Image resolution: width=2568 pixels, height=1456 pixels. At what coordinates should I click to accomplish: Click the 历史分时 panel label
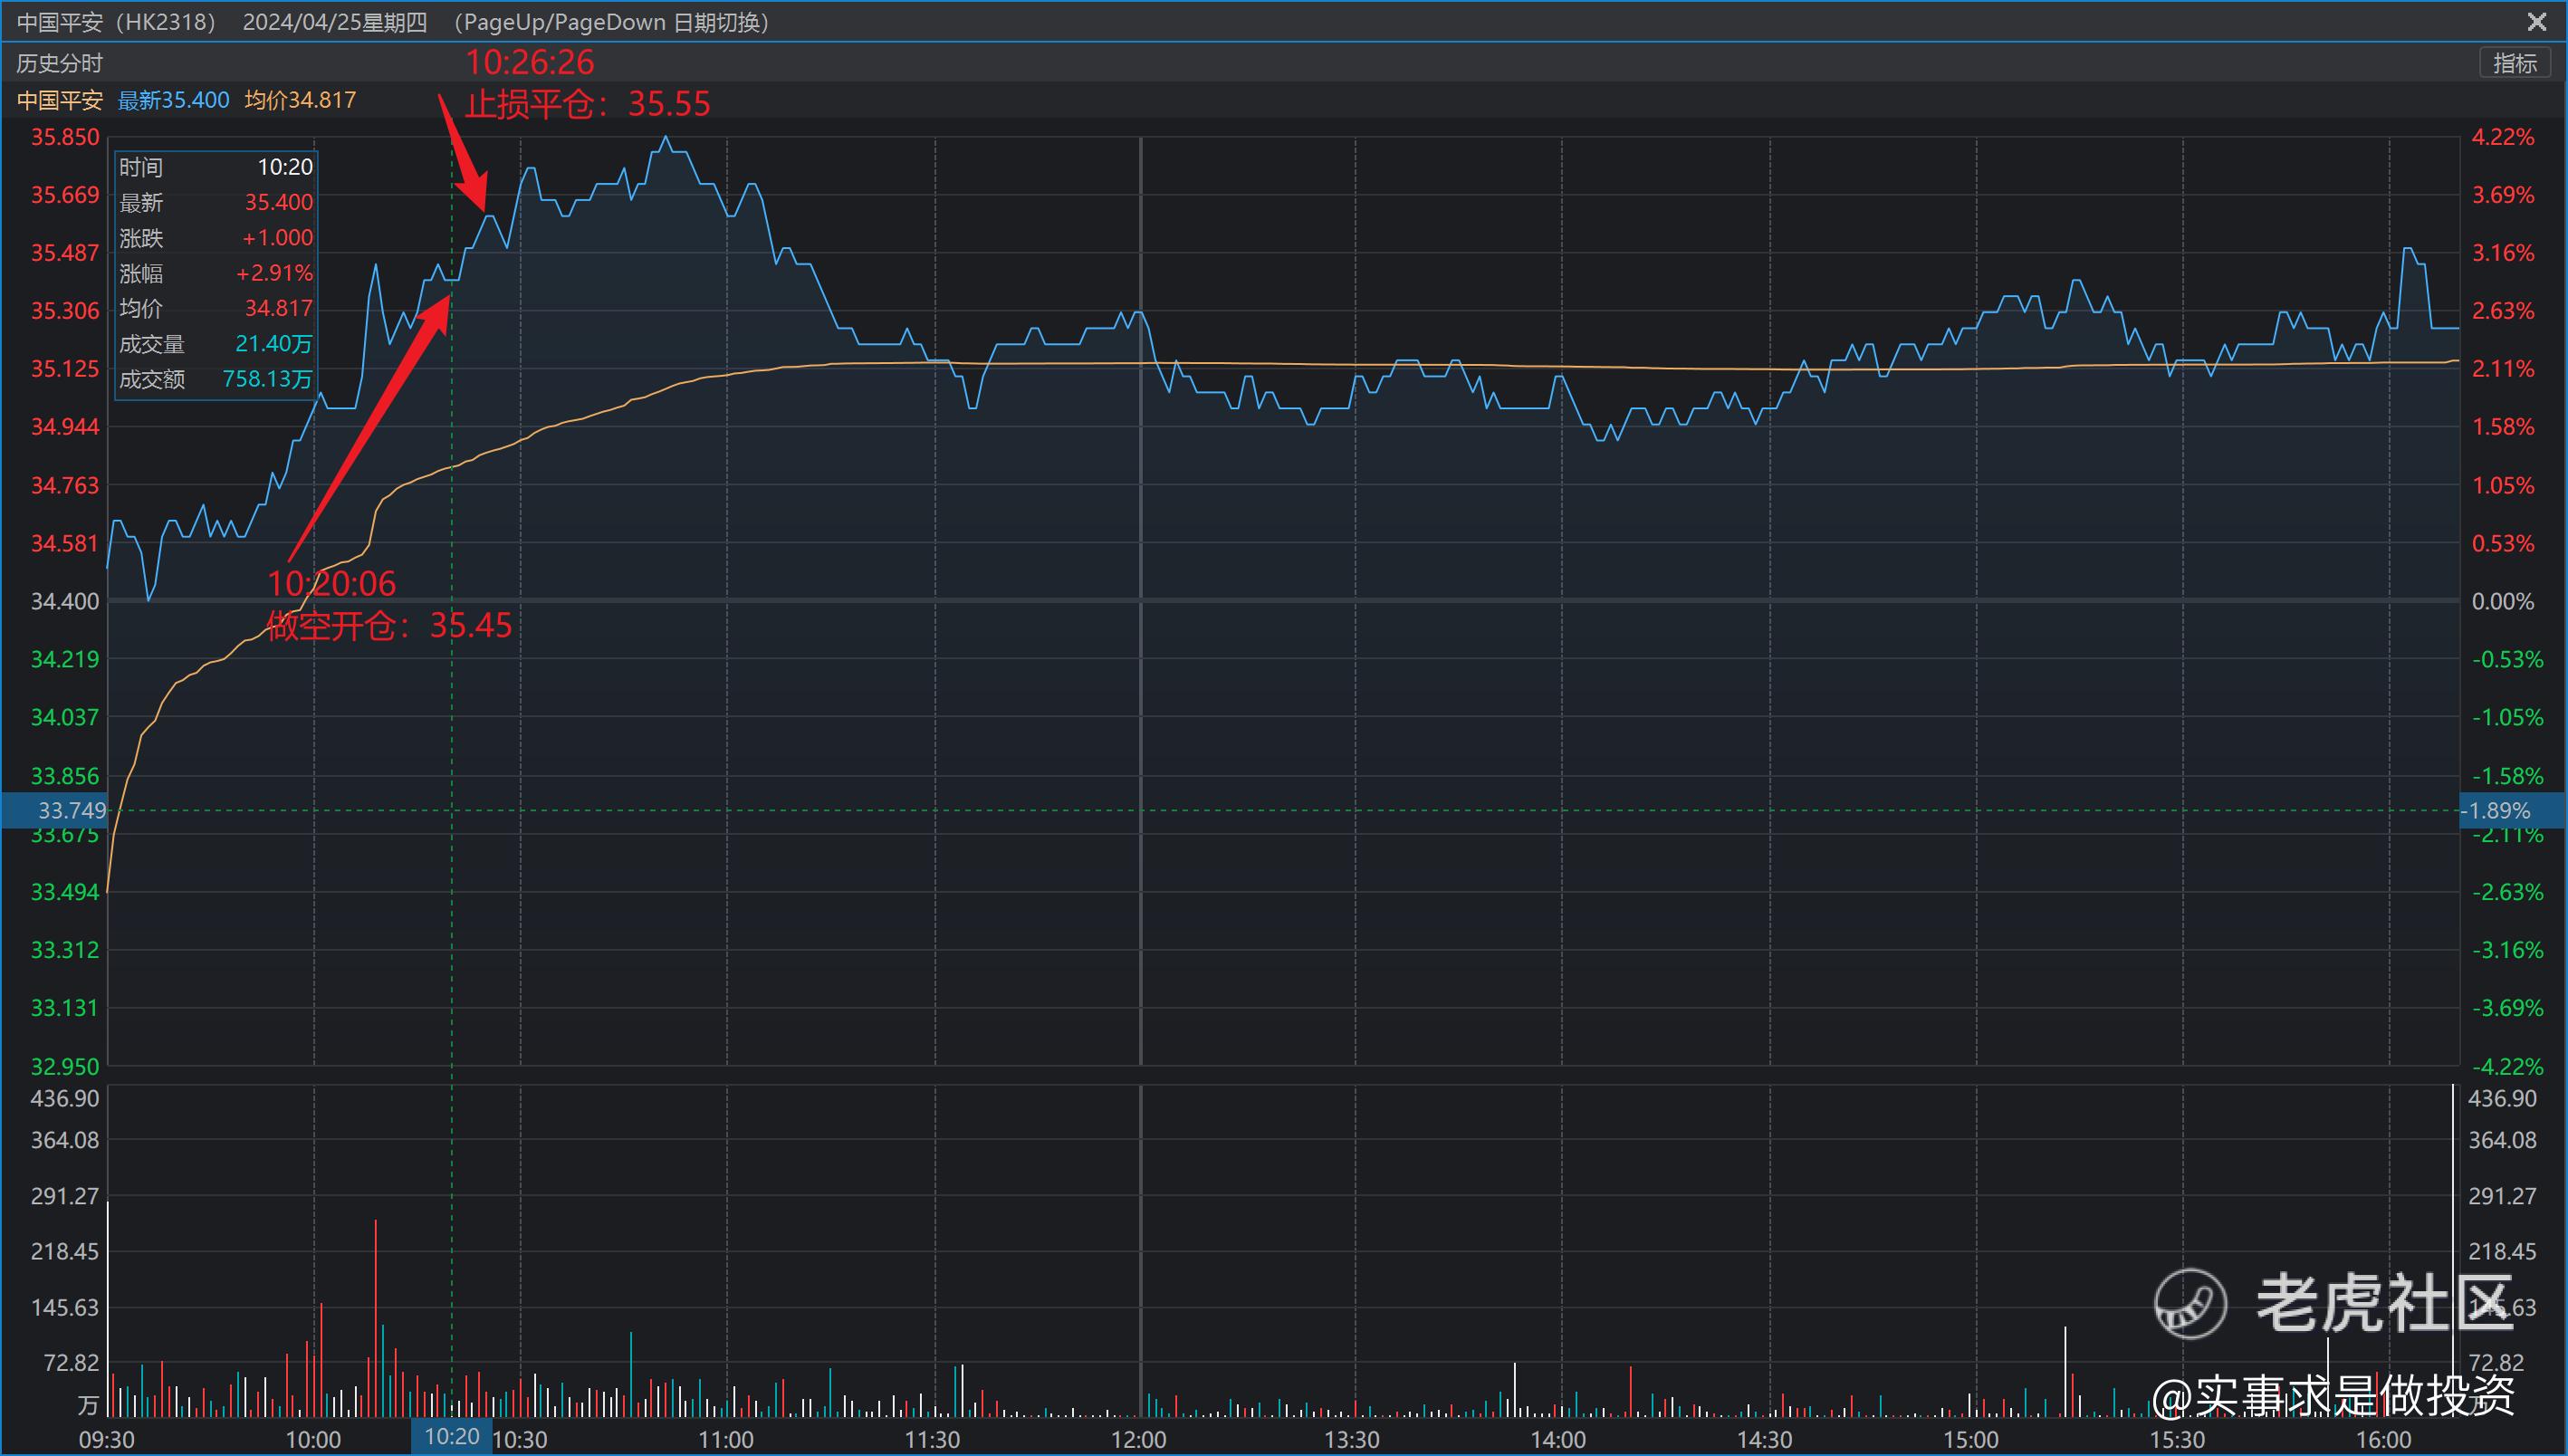coord(60,63)
